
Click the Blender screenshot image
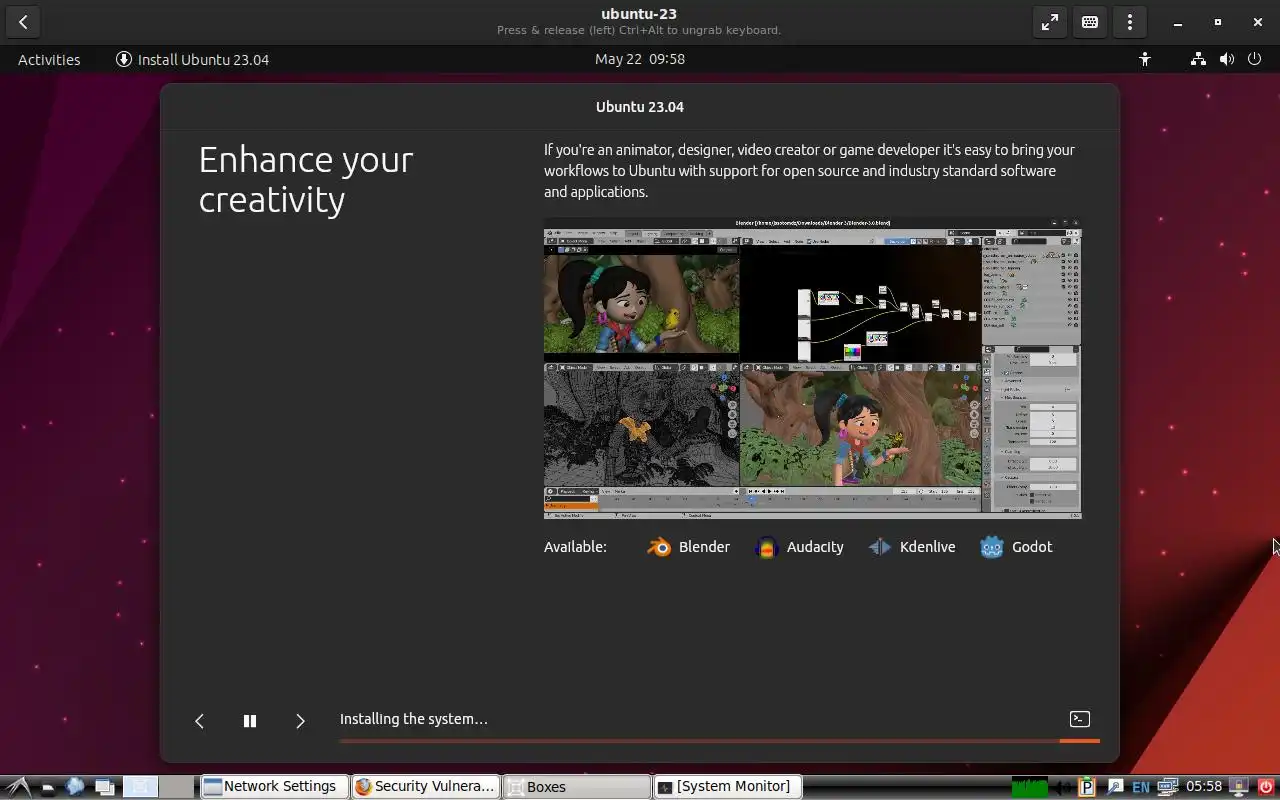(812, 369)
